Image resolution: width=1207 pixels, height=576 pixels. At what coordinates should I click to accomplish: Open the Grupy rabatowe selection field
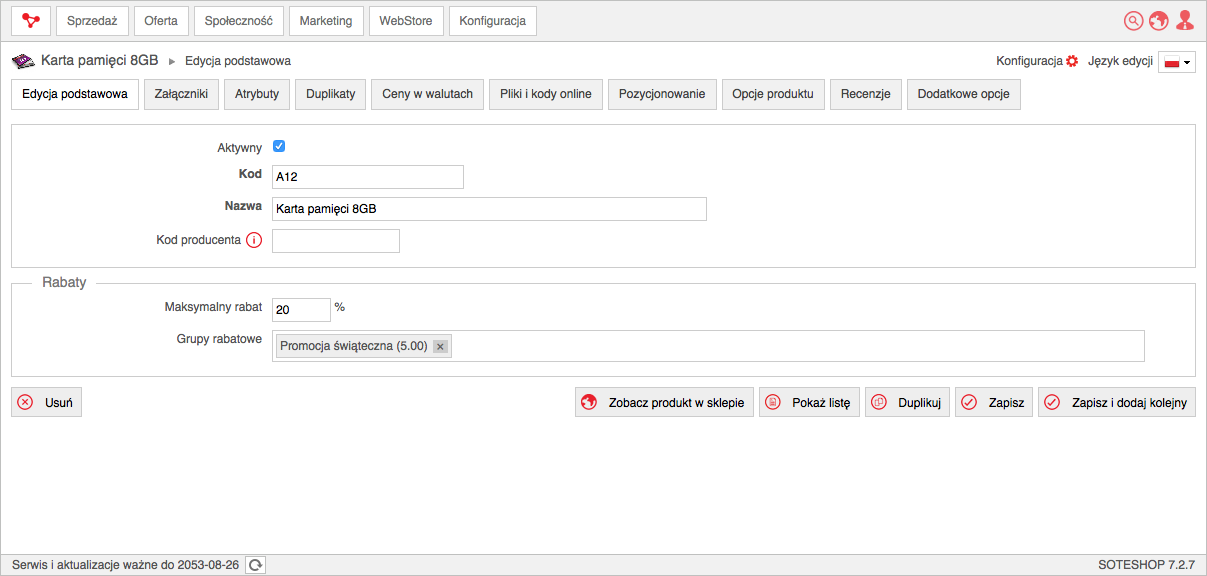[708, 346]
